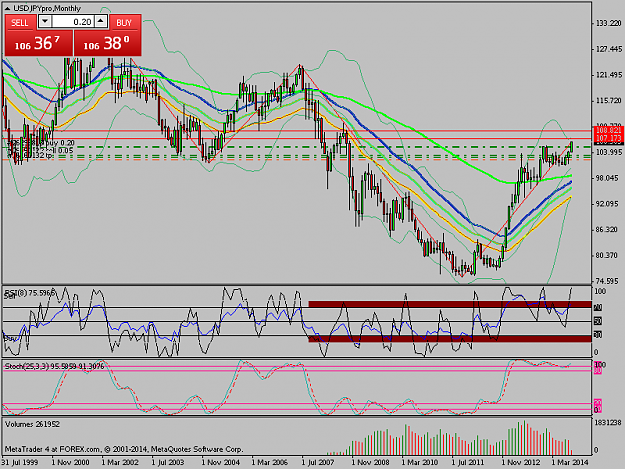The width and height of the screenshot is (625, 469).
Task: Click the 92.095 price scale label
Action: click(607, 204)
